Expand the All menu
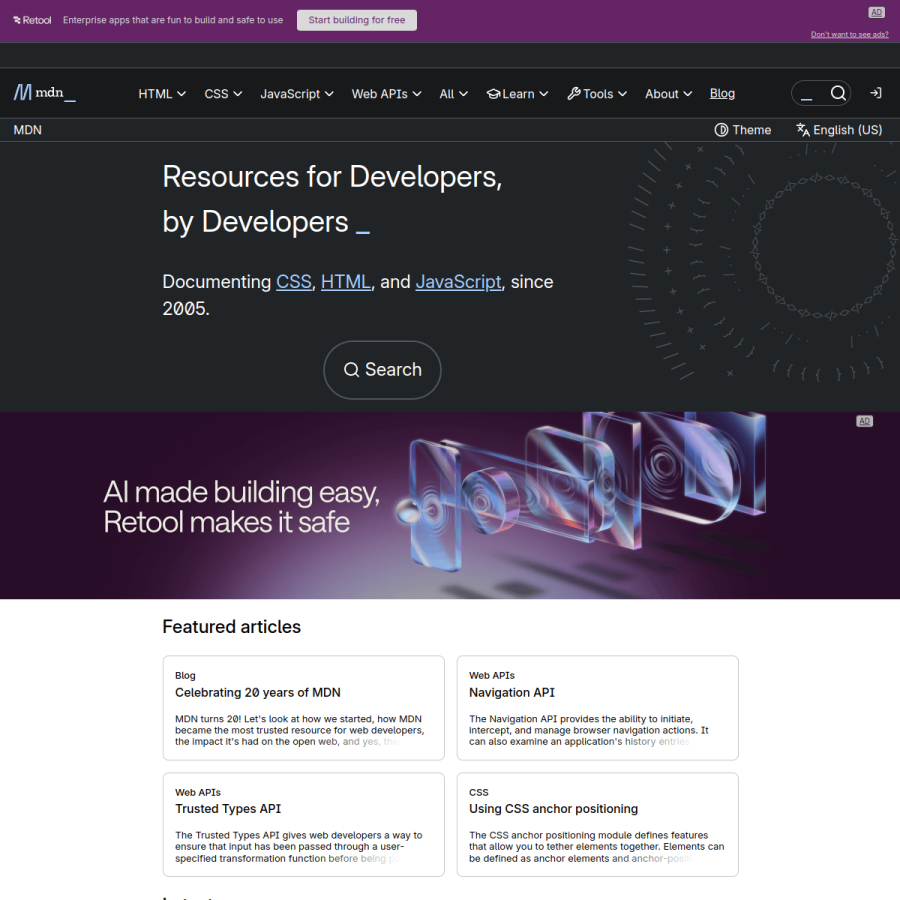The width and height of the screenshot is (900, 900). (x=453, y=94)
